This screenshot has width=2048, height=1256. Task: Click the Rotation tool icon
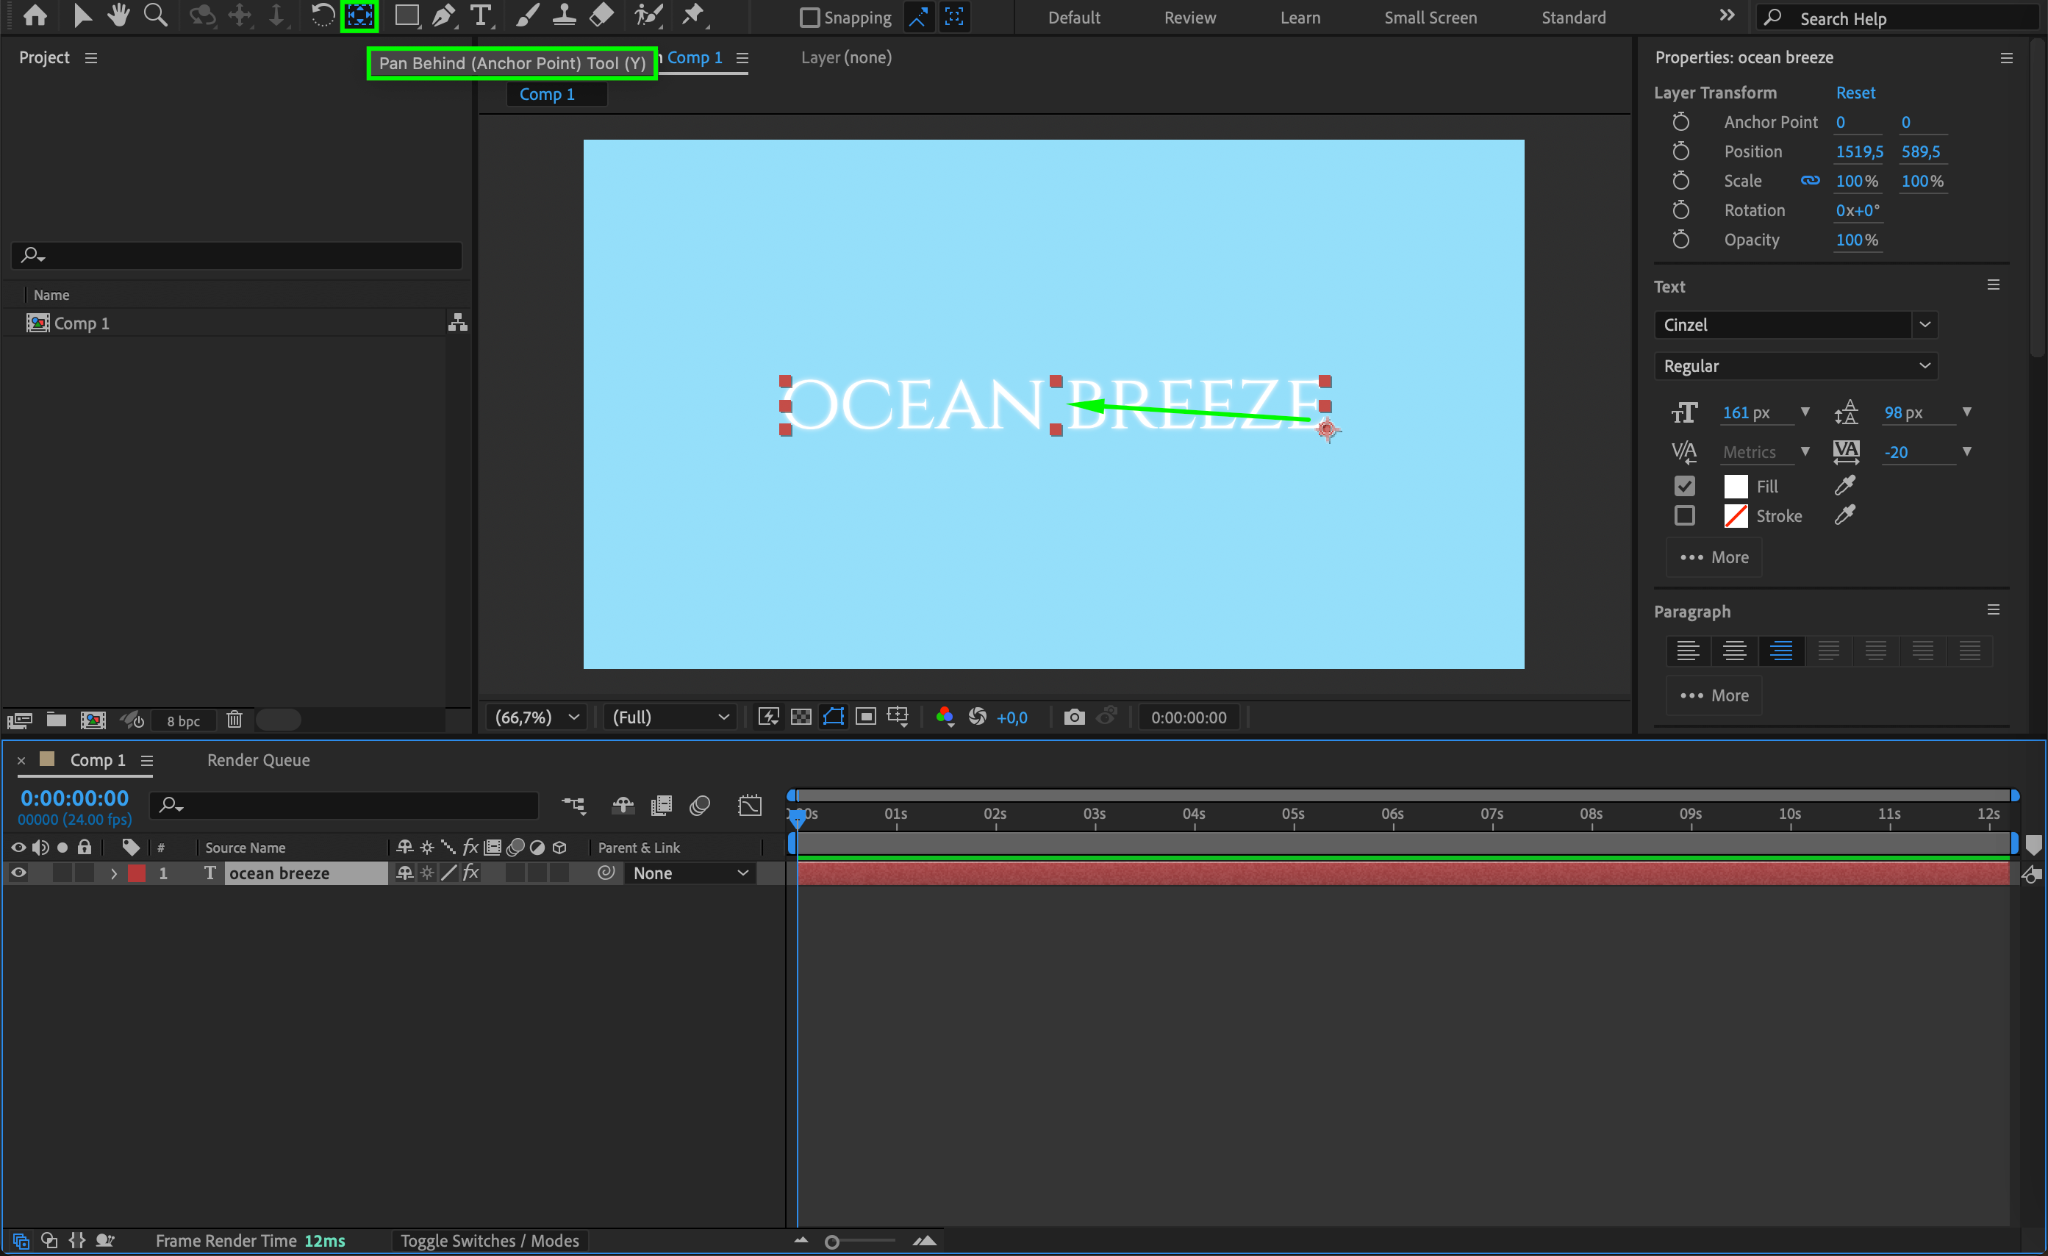click(x=322, y=15)
